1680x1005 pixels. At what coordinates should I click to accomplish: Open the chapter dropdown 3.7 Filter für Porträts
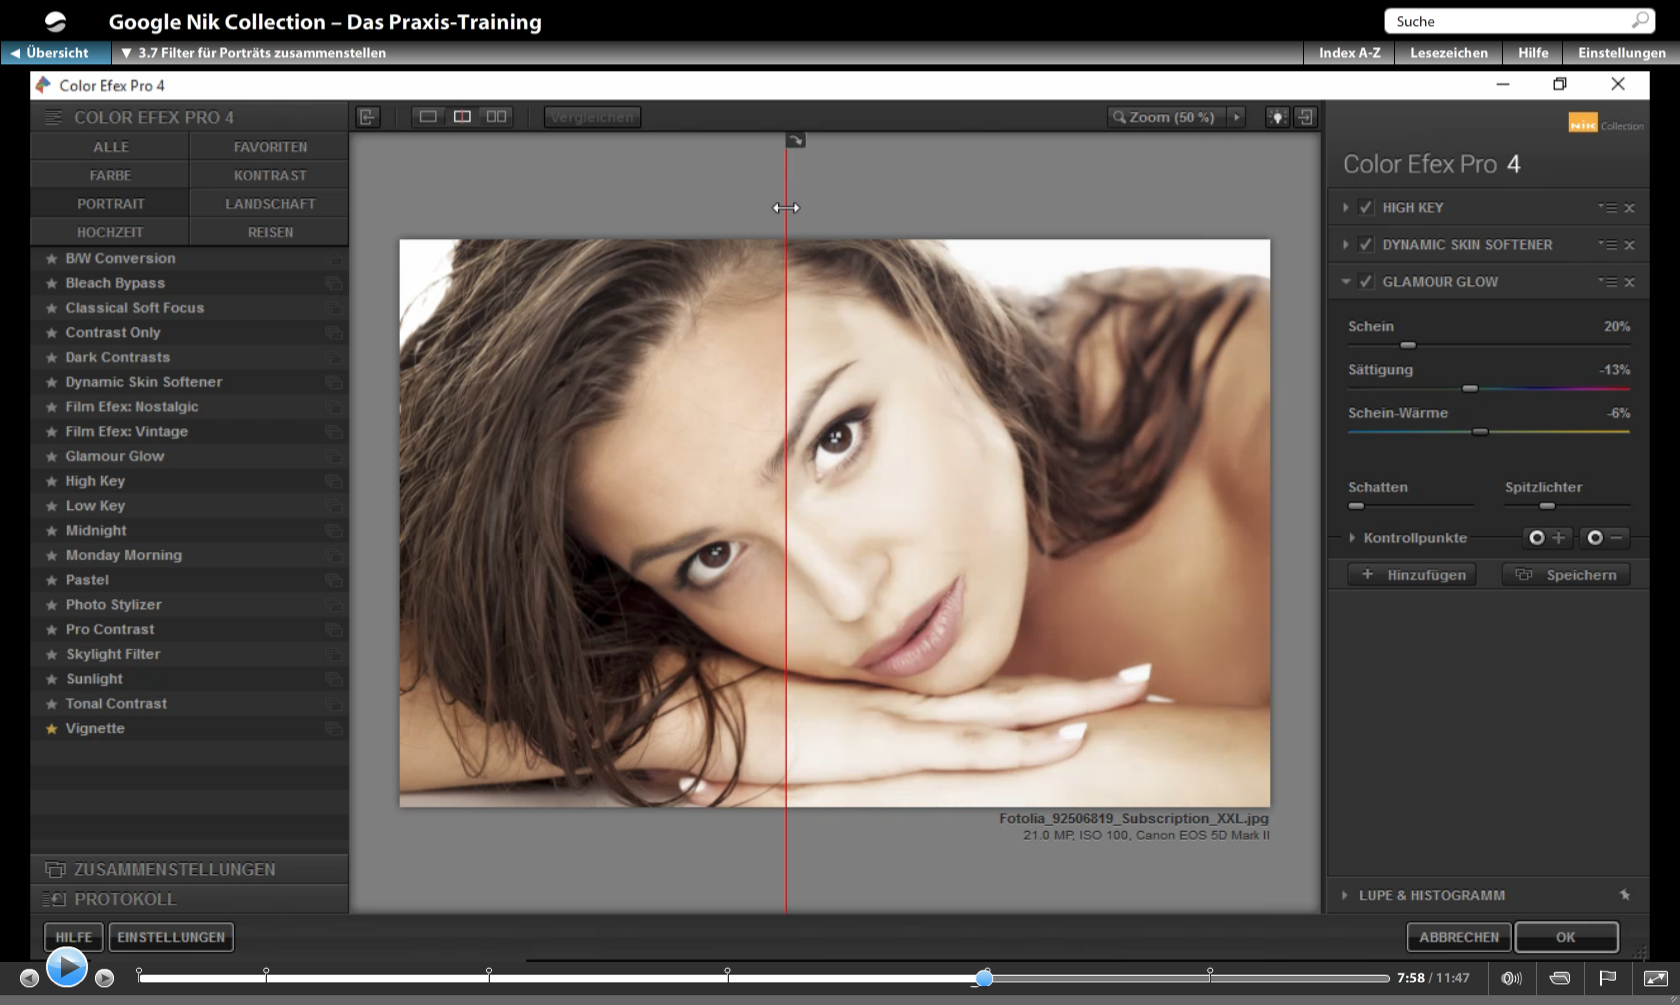(253, 53)
